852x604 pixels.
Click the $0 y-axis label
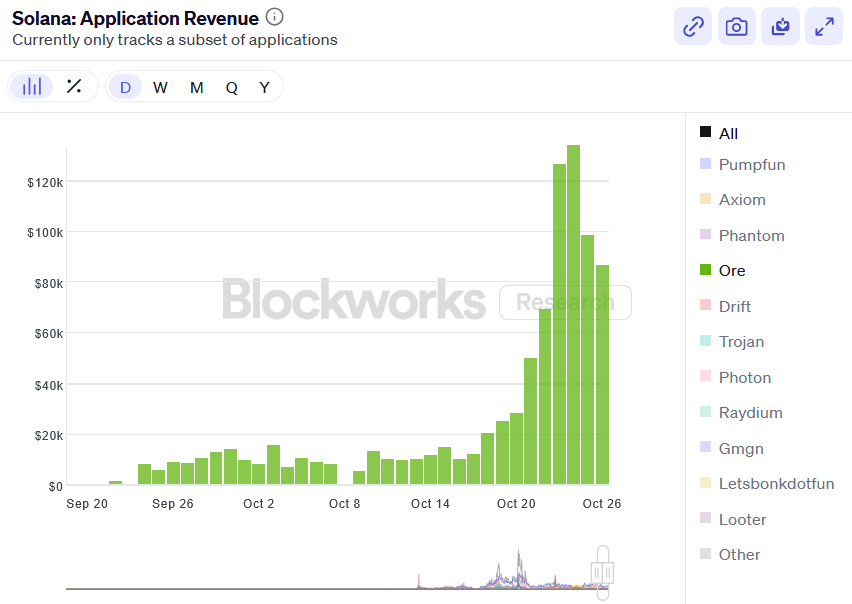[55, 487]
